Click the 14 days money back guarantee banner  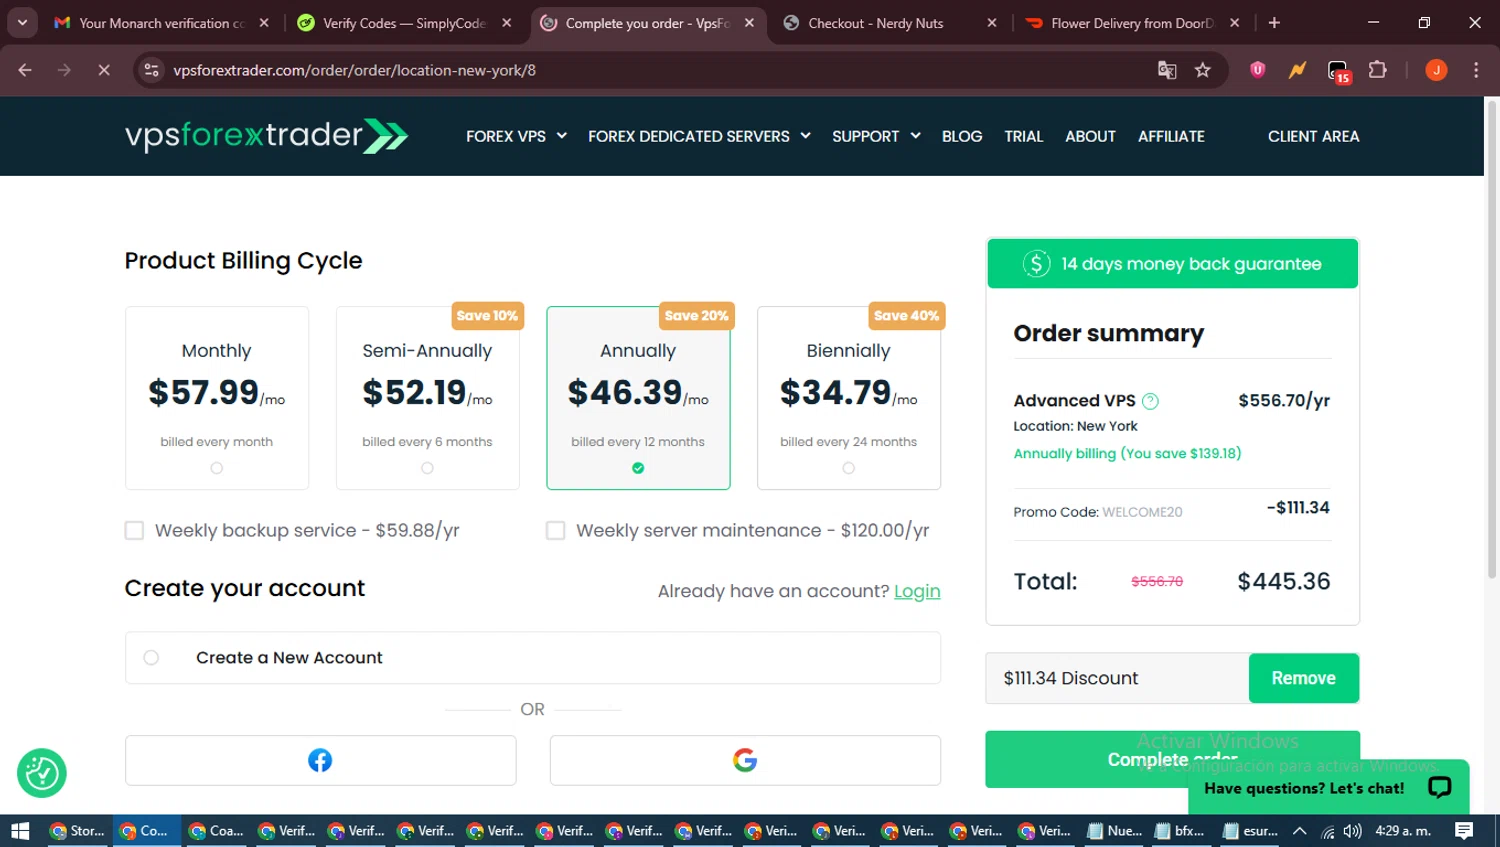click(x=1173, y=263)
